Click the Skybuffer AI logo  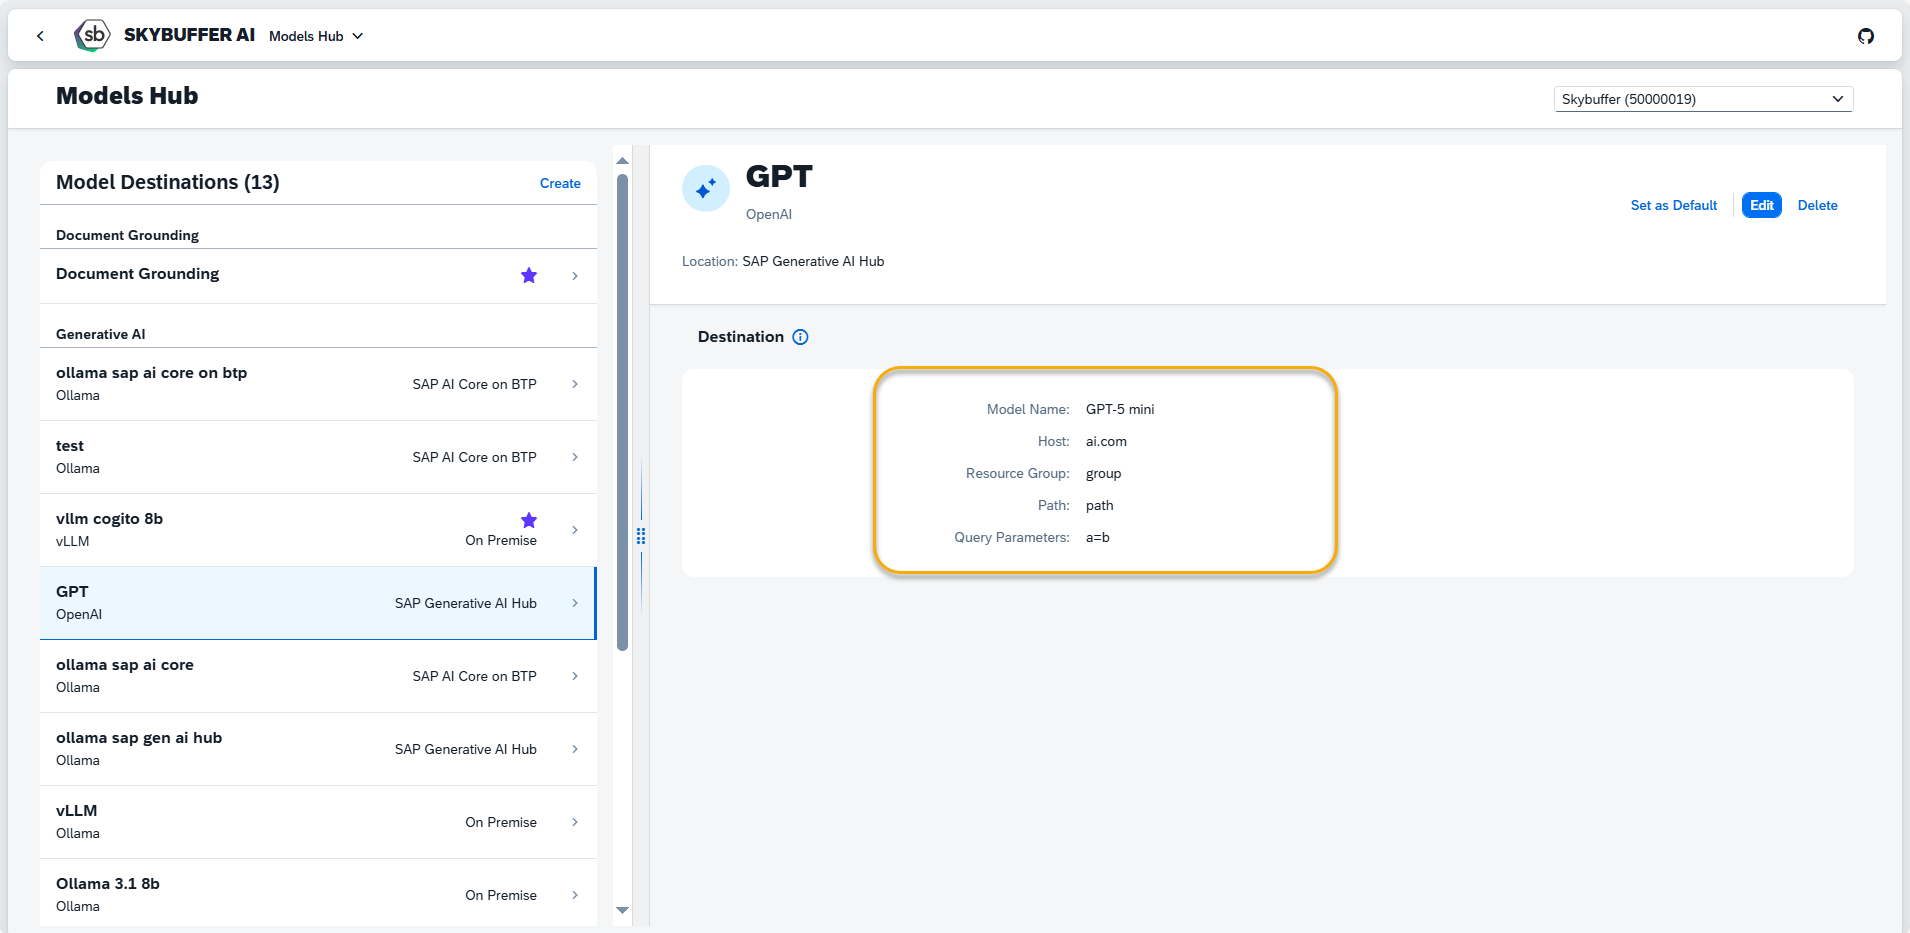click(x=92, y=35)
